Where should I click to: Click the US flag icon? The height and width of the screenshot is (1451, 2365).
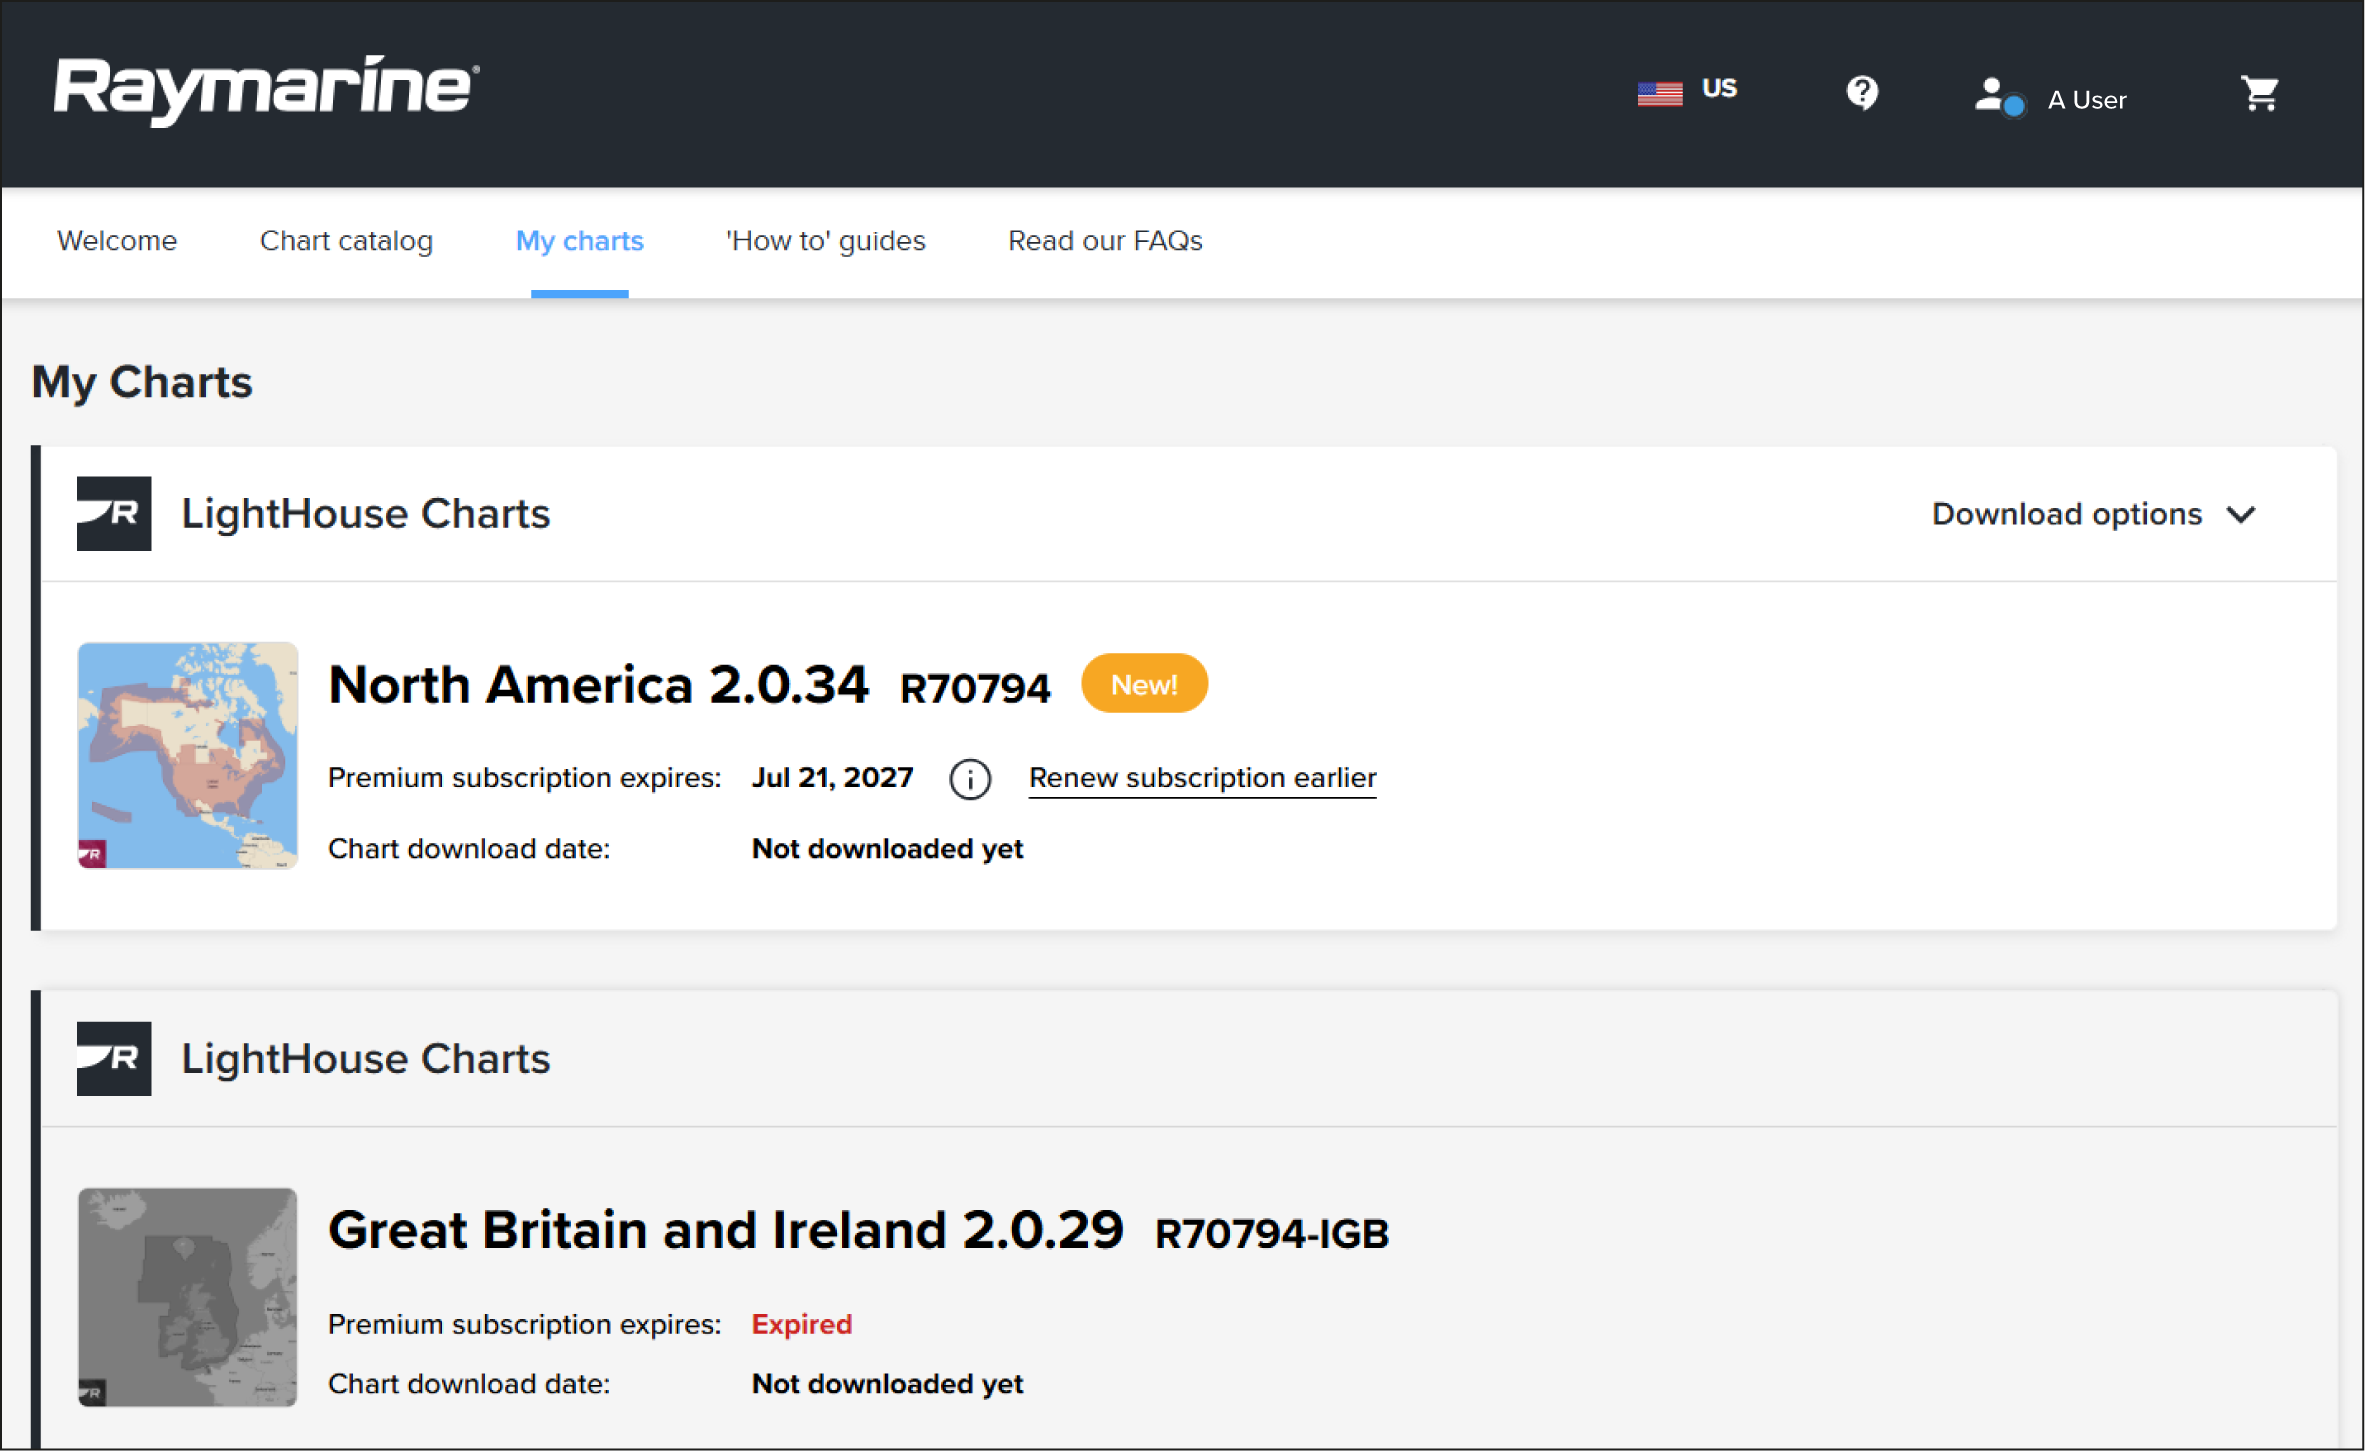1659,93
